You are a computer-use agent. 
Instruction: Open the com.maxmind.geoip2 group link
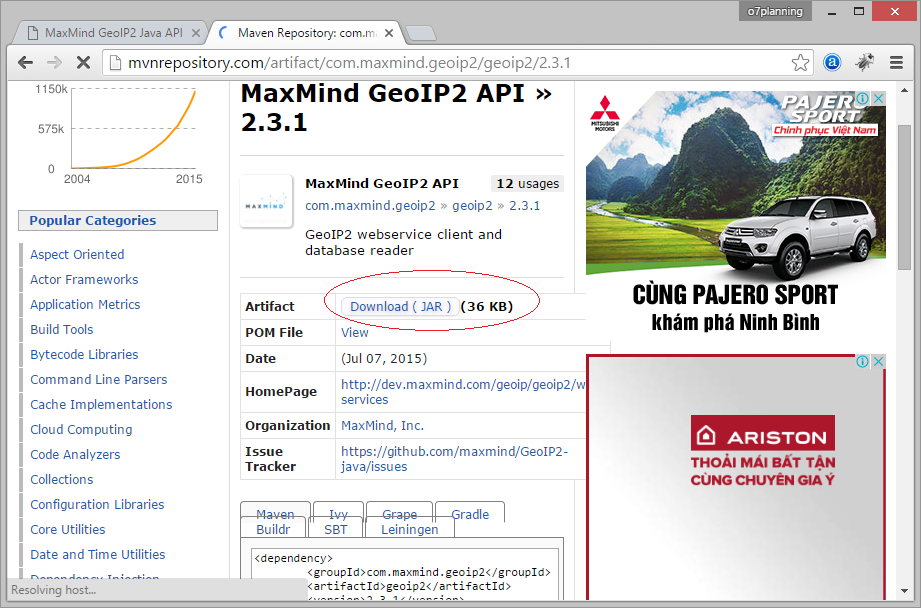pyautogui.click(x=370, y=206)
